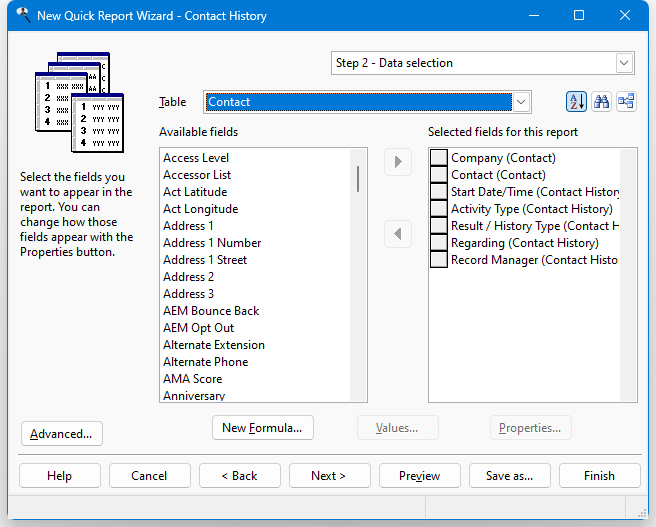Proceed with the Next > button
This screenshot has height=527, width=656.
coord(330,476)
